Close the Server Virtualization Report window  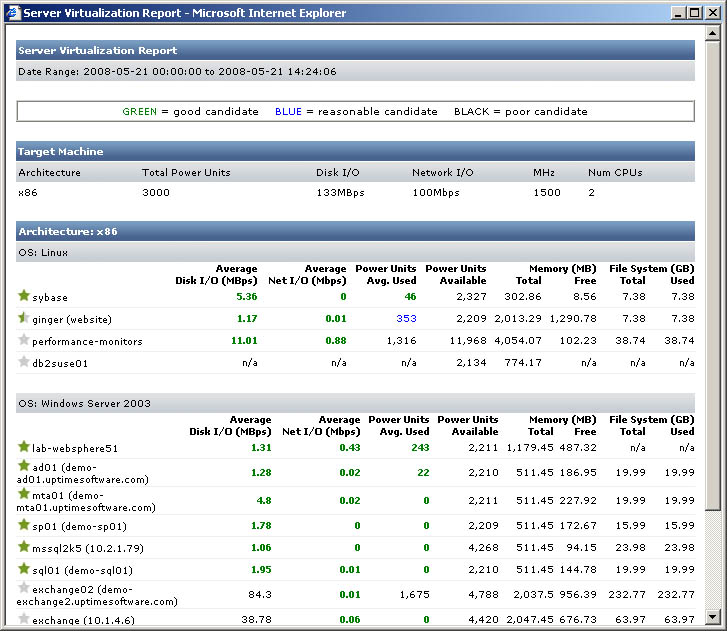click(x=712, y=13)
